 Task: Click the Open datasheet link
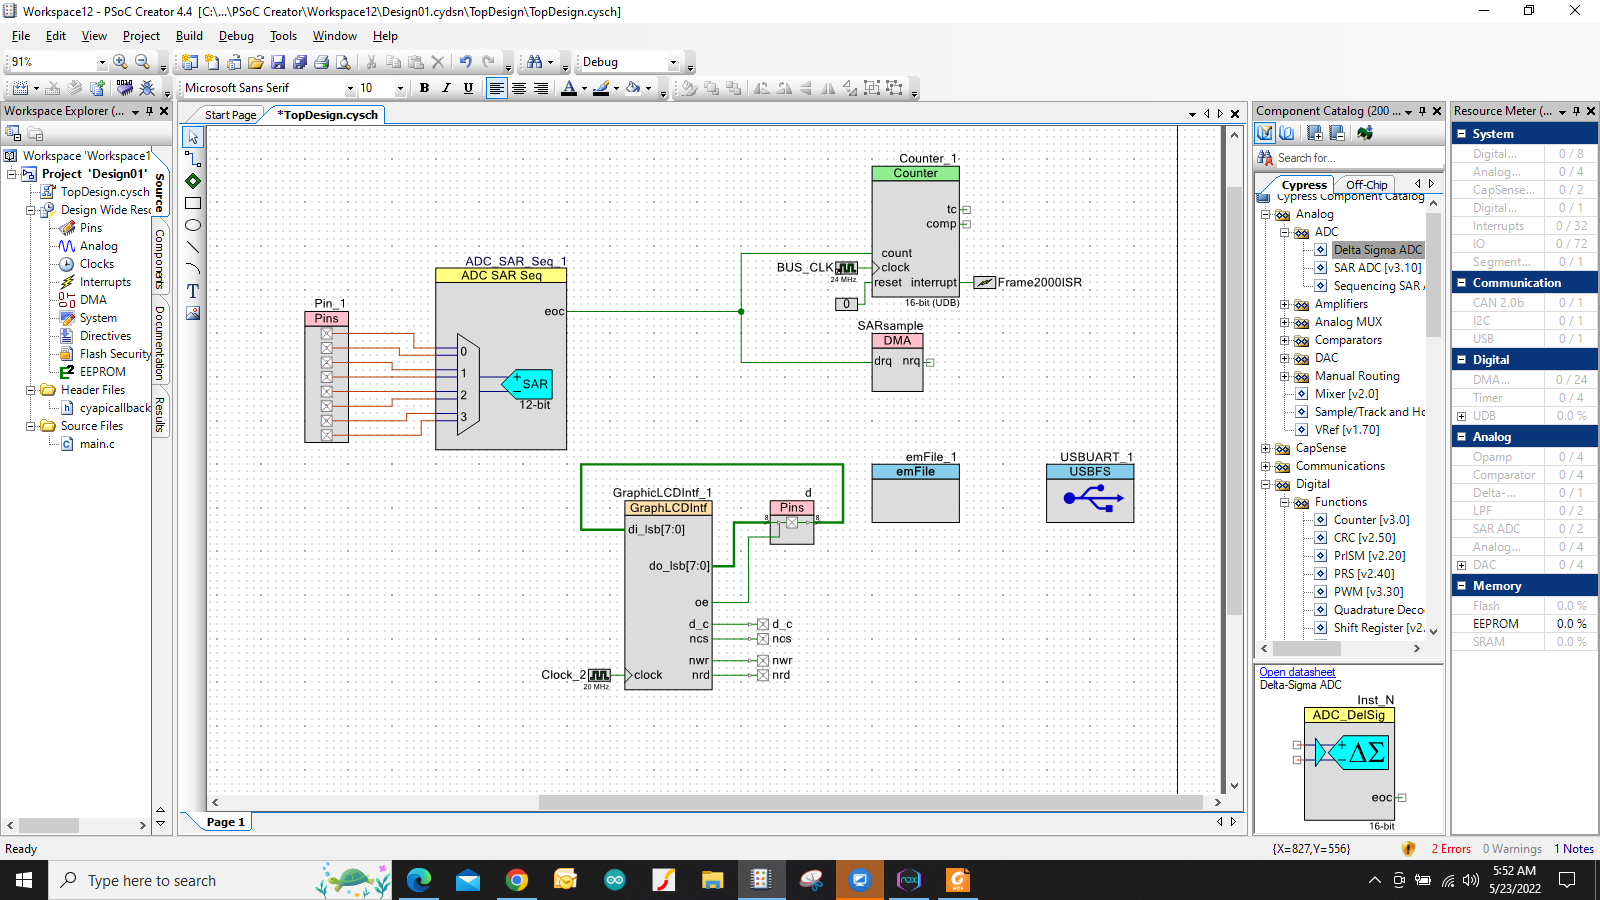click(x=1297, y=672)
